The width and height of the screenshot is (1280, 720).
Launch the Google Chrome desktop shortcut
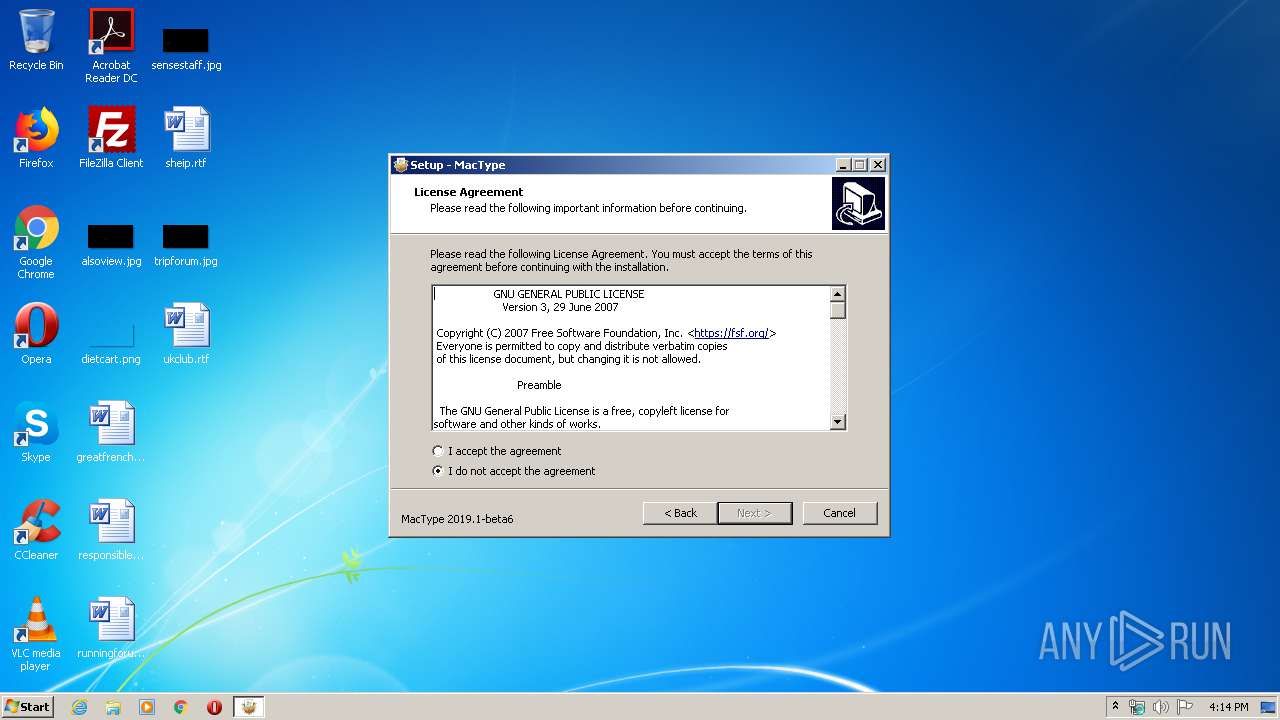pyautogui.click(x=36, y=242)
